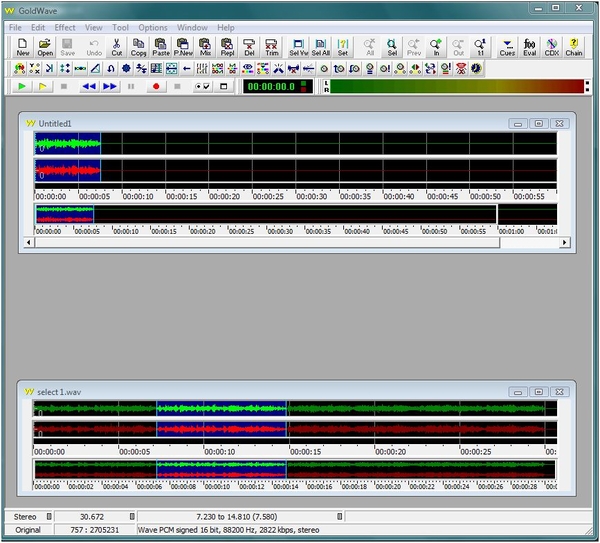The width and height of the screenshot is (600, 543).
Task: Open the View menu
Action: click(93, 28)
